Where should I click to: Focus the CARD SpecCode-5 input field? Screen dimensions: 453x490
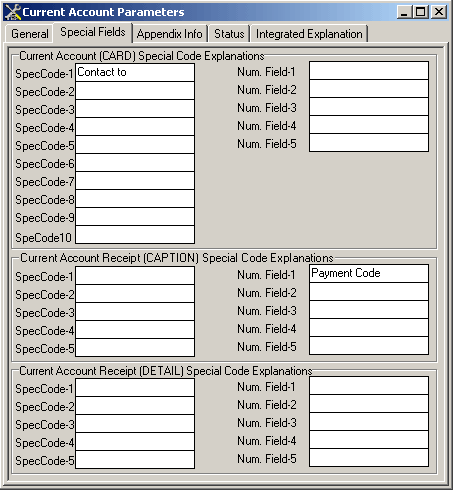(135, 145)
